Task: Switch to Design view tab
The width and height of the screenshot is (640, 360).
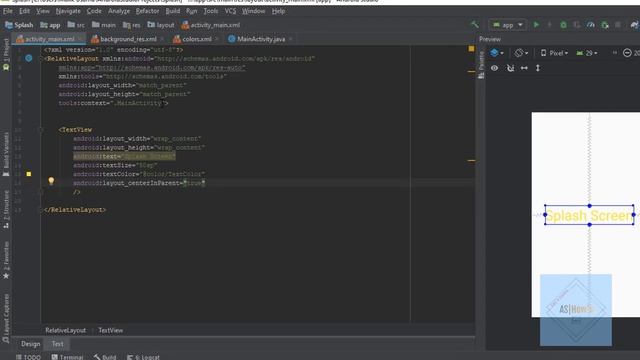Action: pos(31,344)
